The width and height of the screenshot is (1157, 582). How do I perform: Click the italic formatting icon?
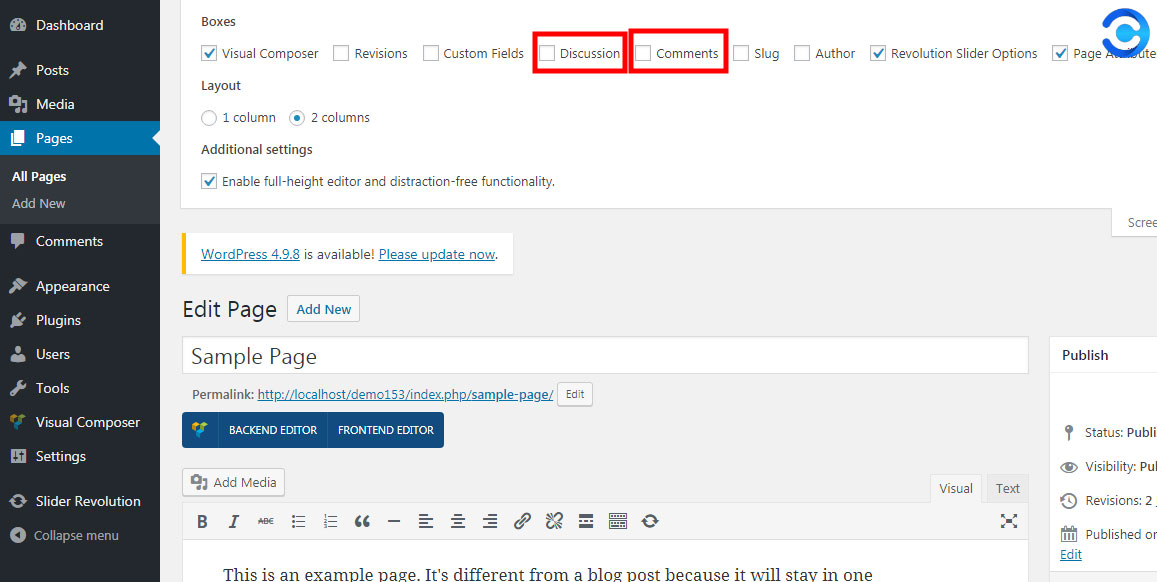click(234, 521)
